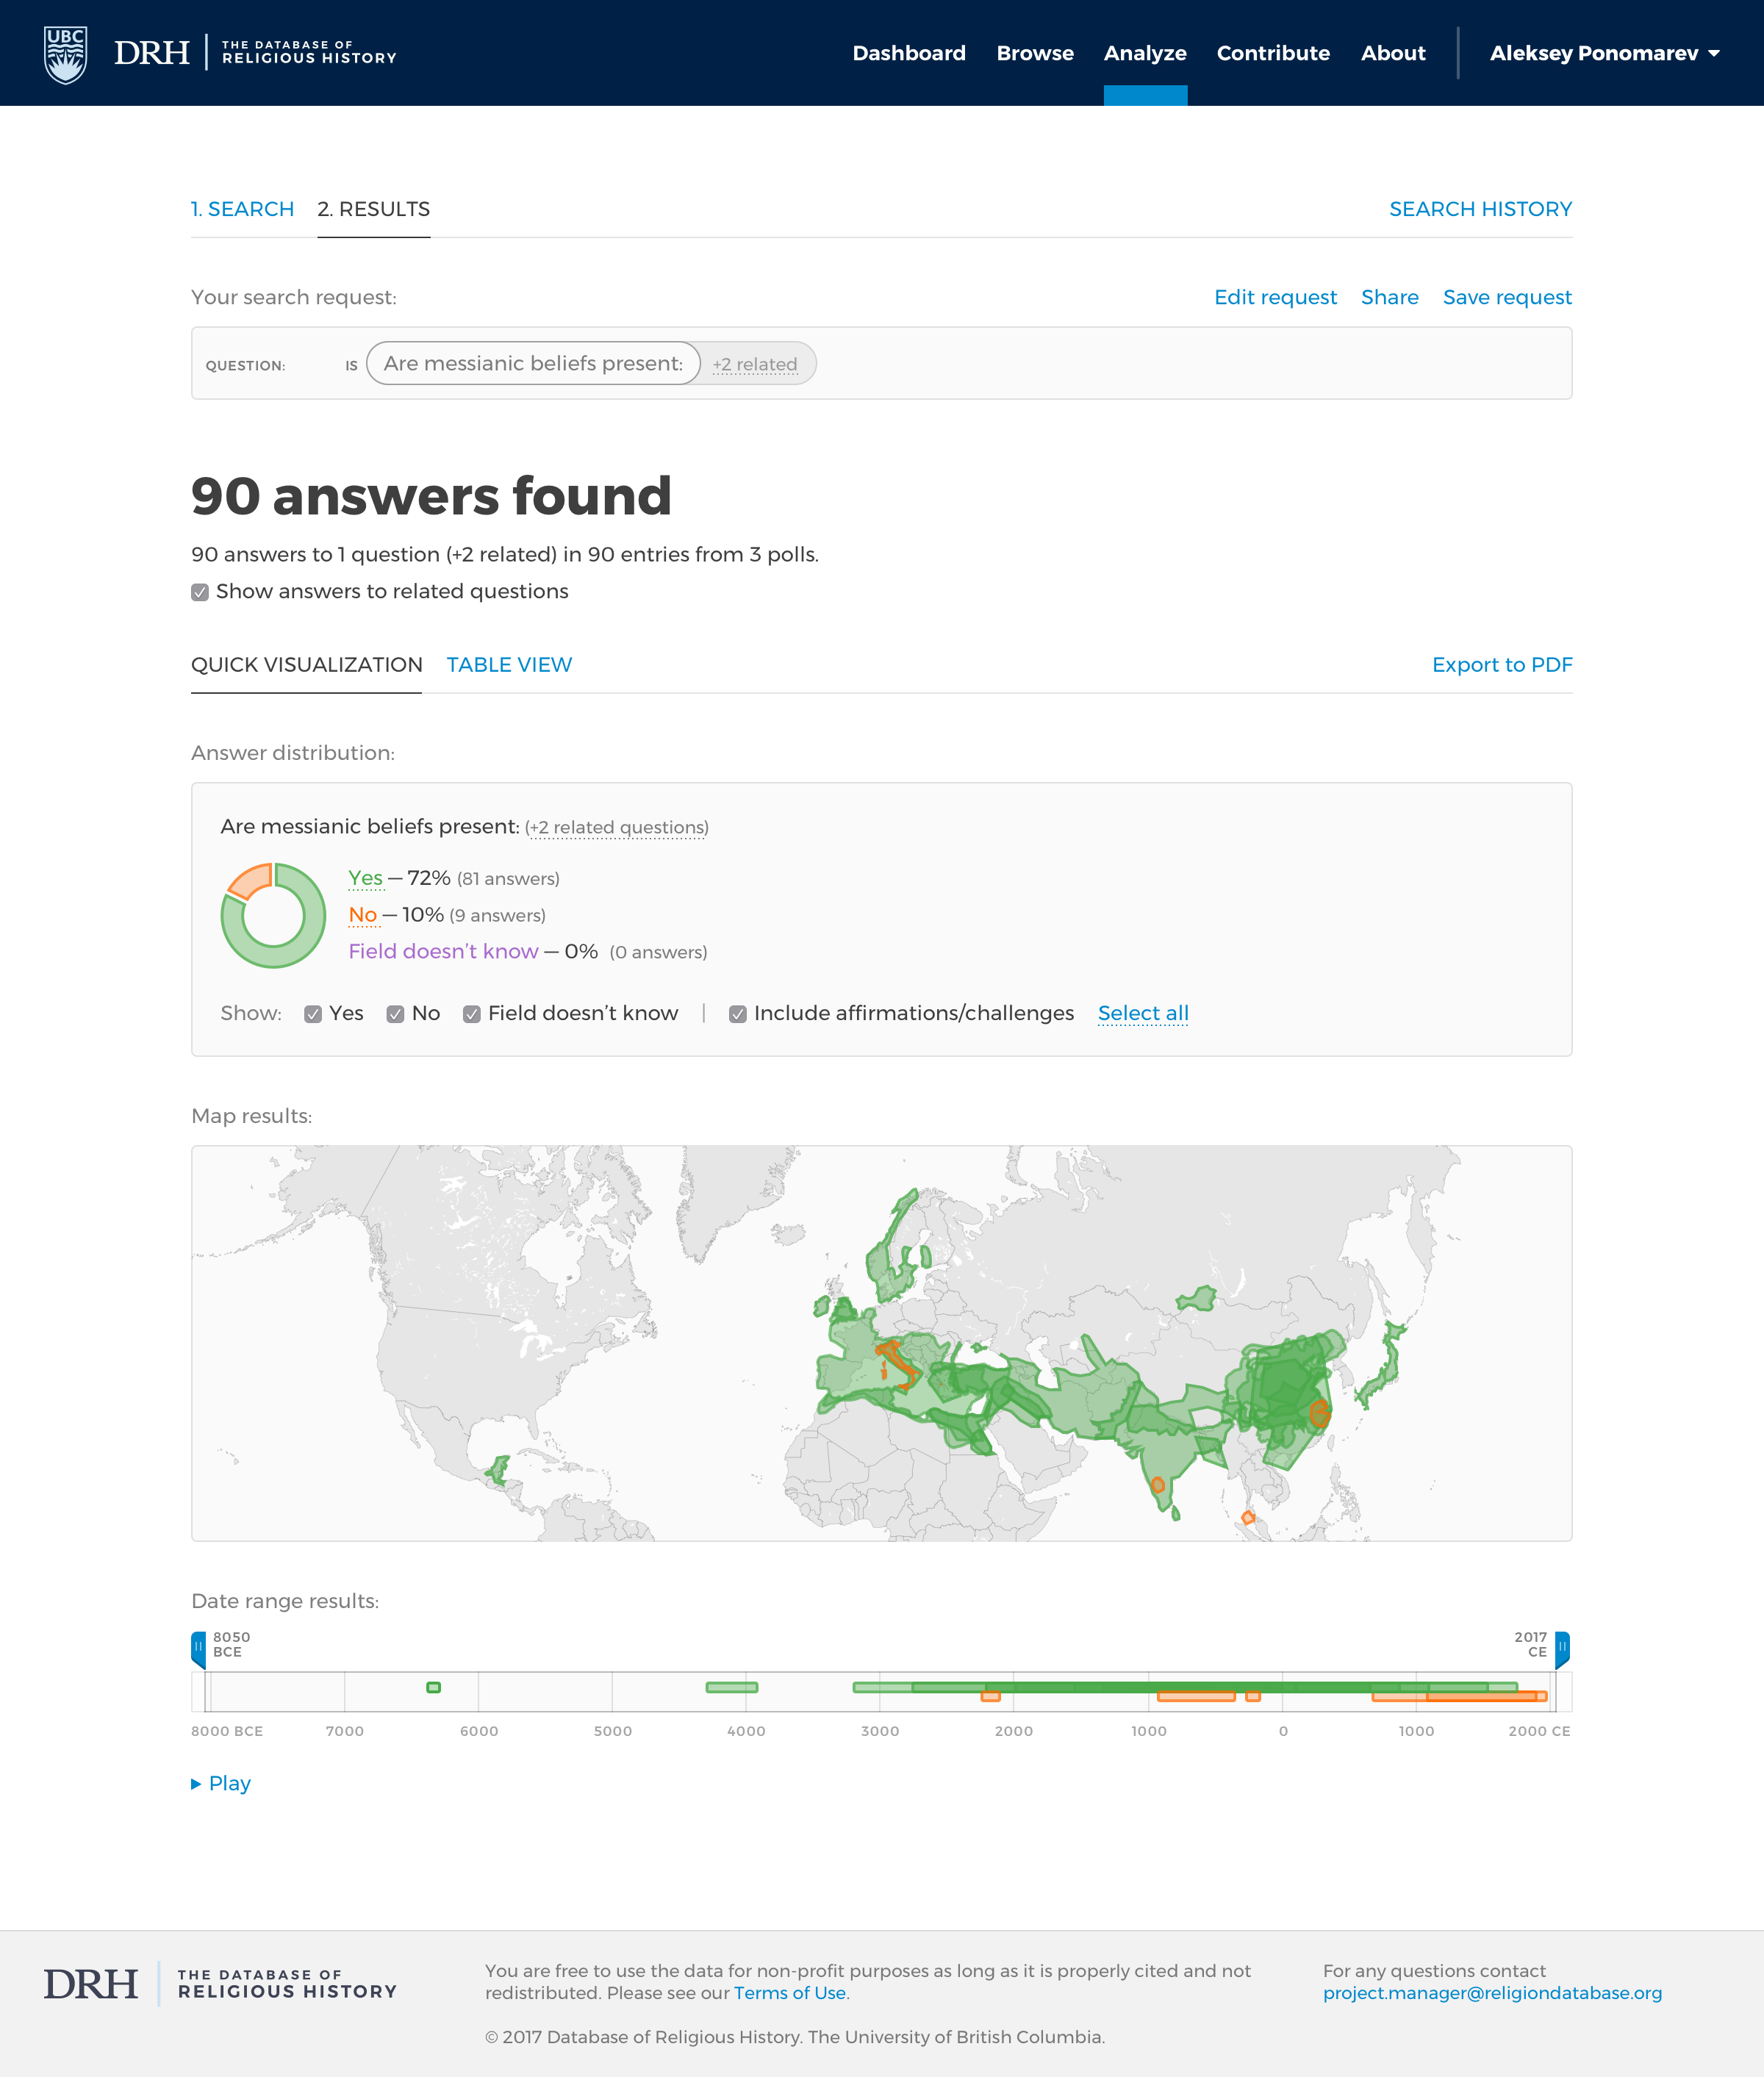Image resolution: width=1764 pixels, height=2077 pixels.
Task: Open the Search History page
Action: click(1480, 209)
